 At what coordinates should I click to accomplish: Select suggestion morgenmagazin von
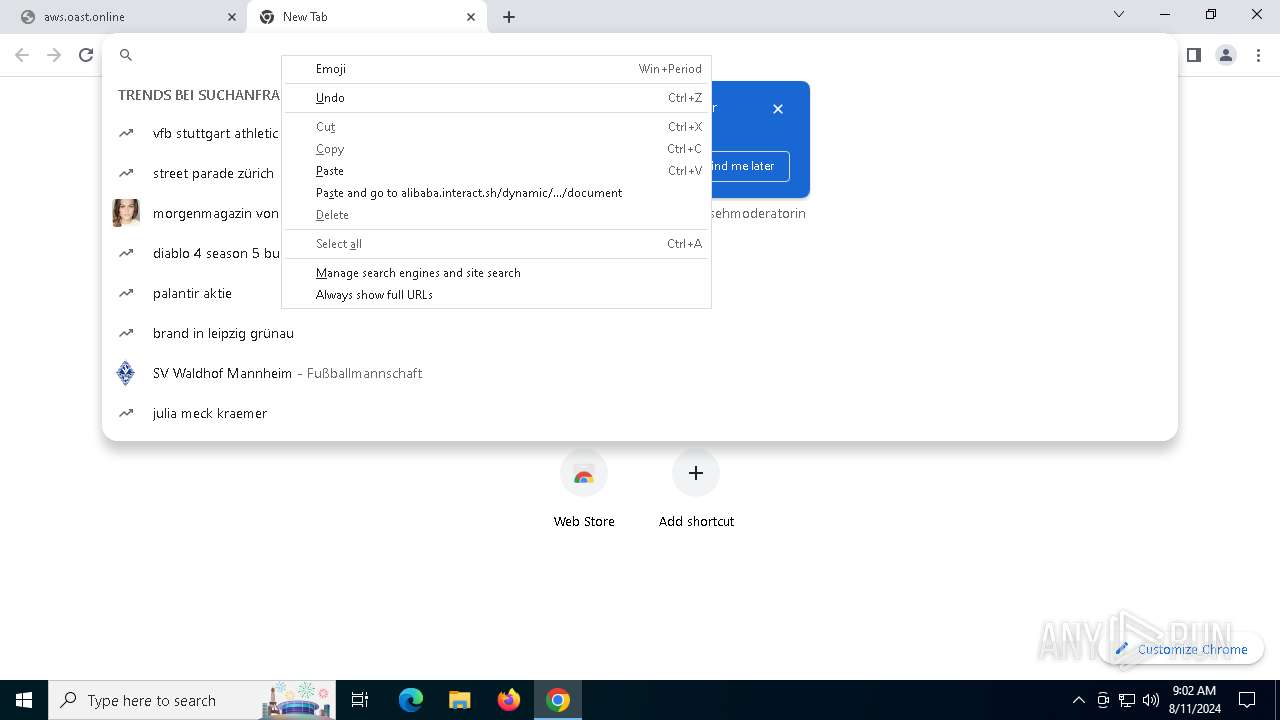216,213
